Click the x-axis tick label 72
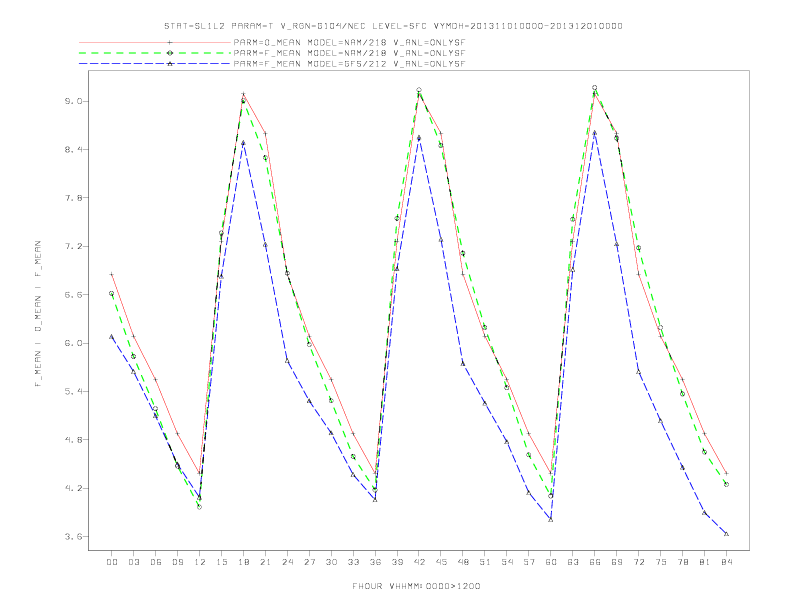Image resolution: width=792 pixels, height=612 pixels. (x=639, y=562)
